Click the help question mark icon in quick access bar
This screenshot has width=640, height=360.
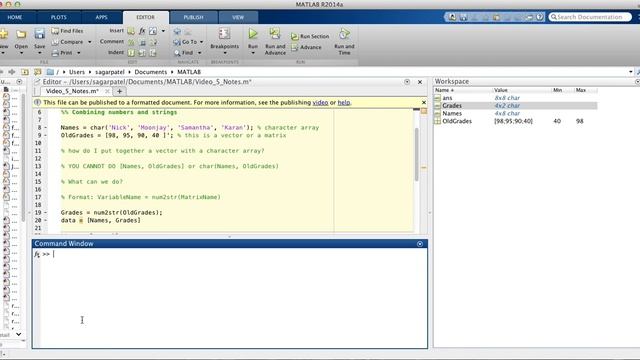click(x=540, y=17)
